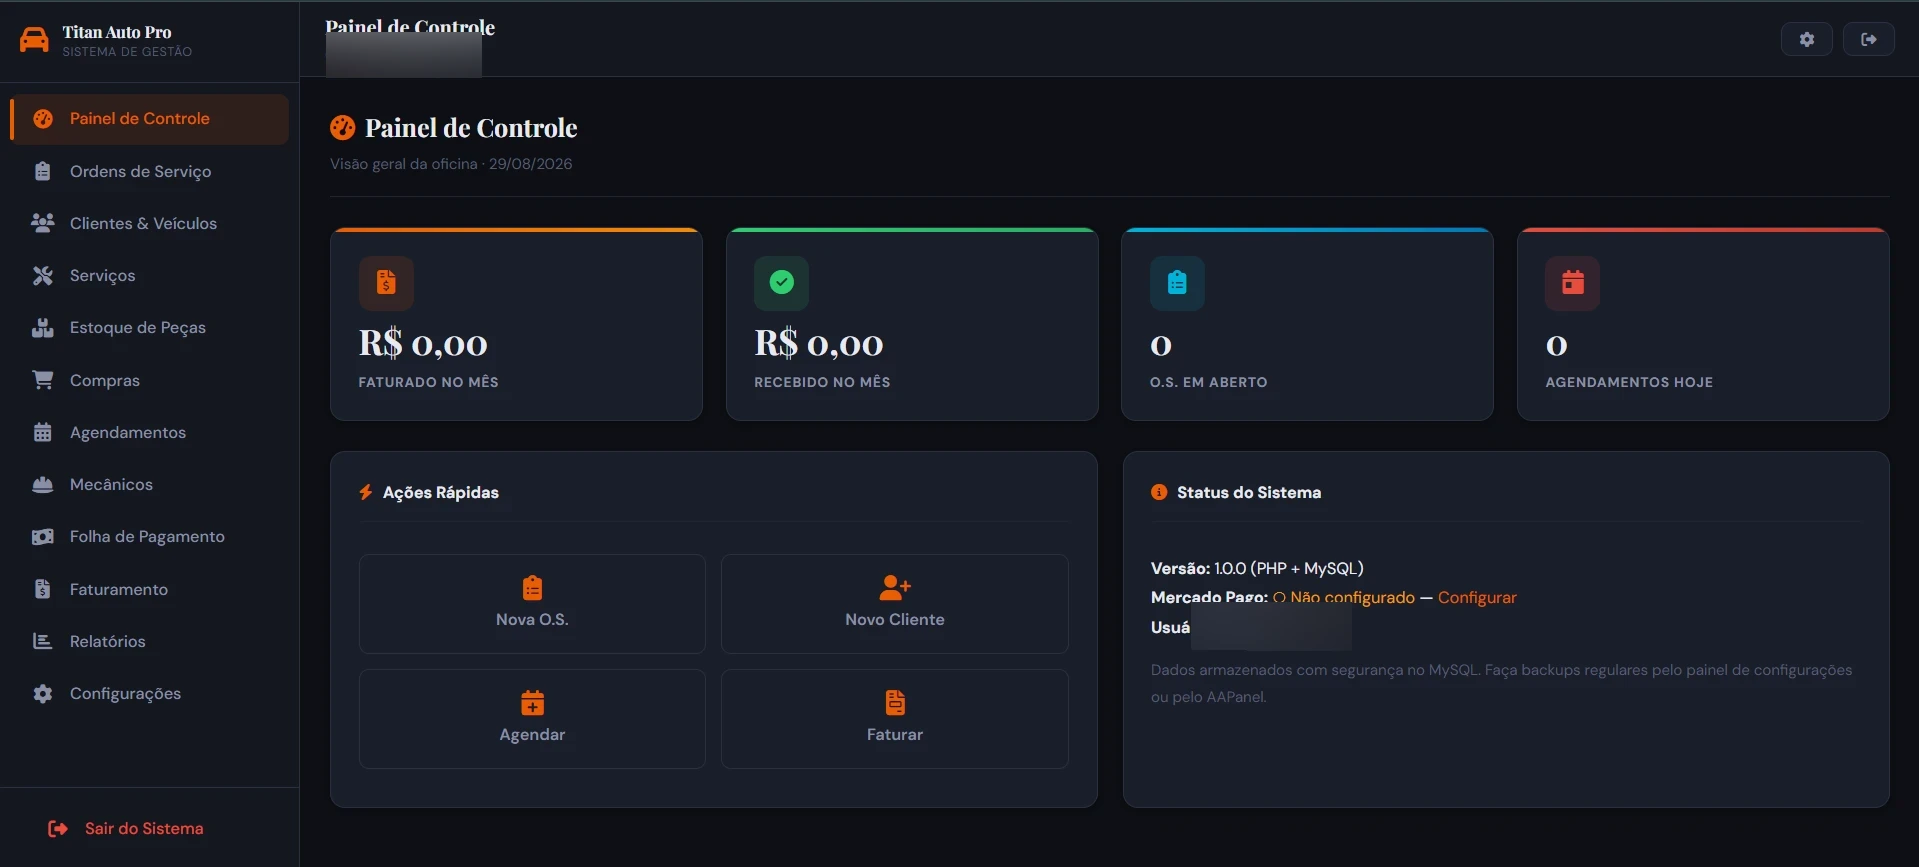The image size is (1919, 867).
Task: Click the green checkmark icon on Recebido card
Action: (781, 283)
